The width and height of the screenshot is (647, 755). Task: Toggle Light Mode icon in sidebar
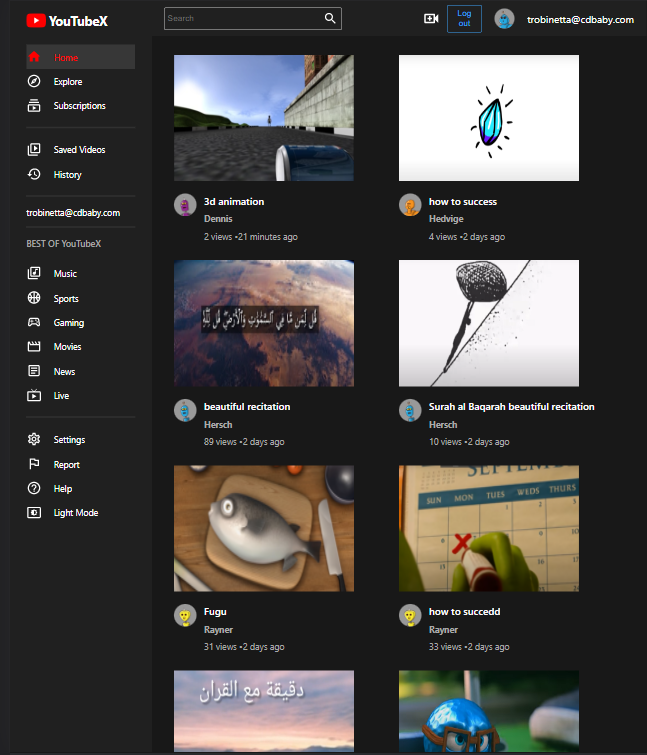[x=34, y=512]
